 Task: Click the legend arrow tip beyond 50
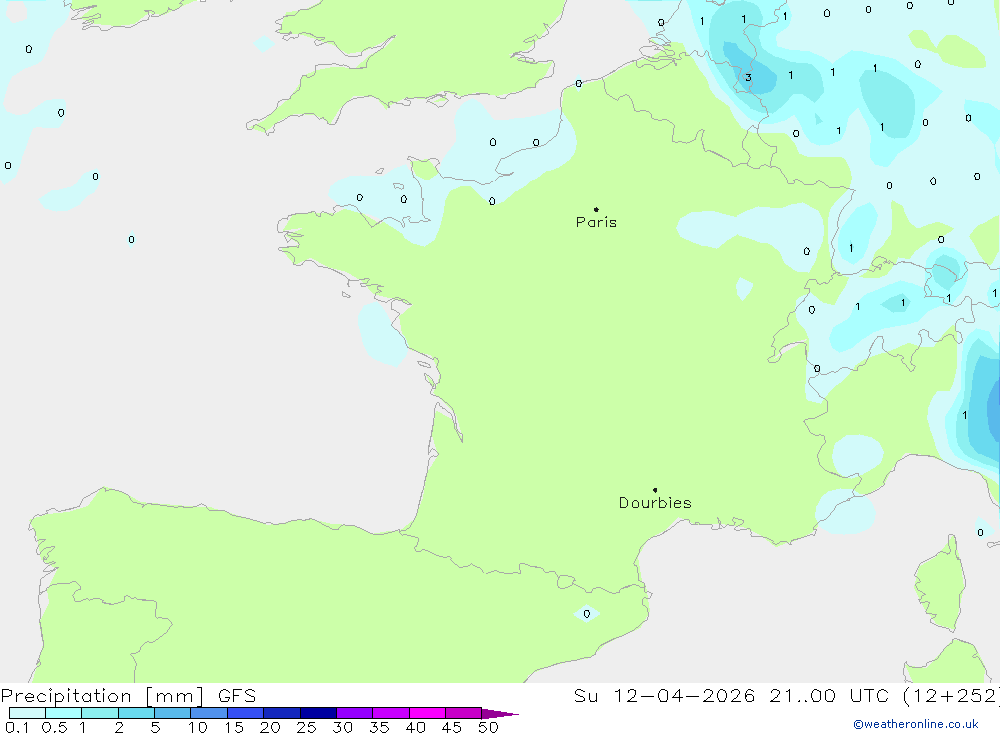coord(501,713)
